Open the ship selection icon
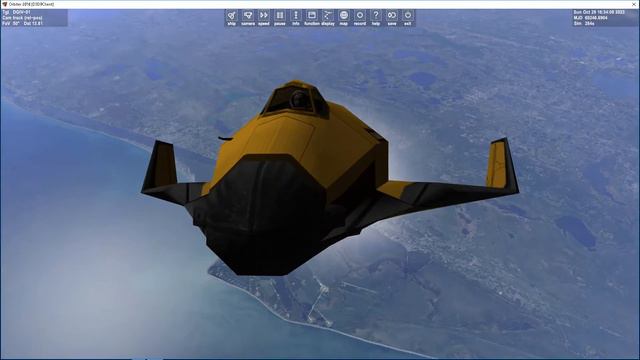640x360 pixels. tap(231, 16)
